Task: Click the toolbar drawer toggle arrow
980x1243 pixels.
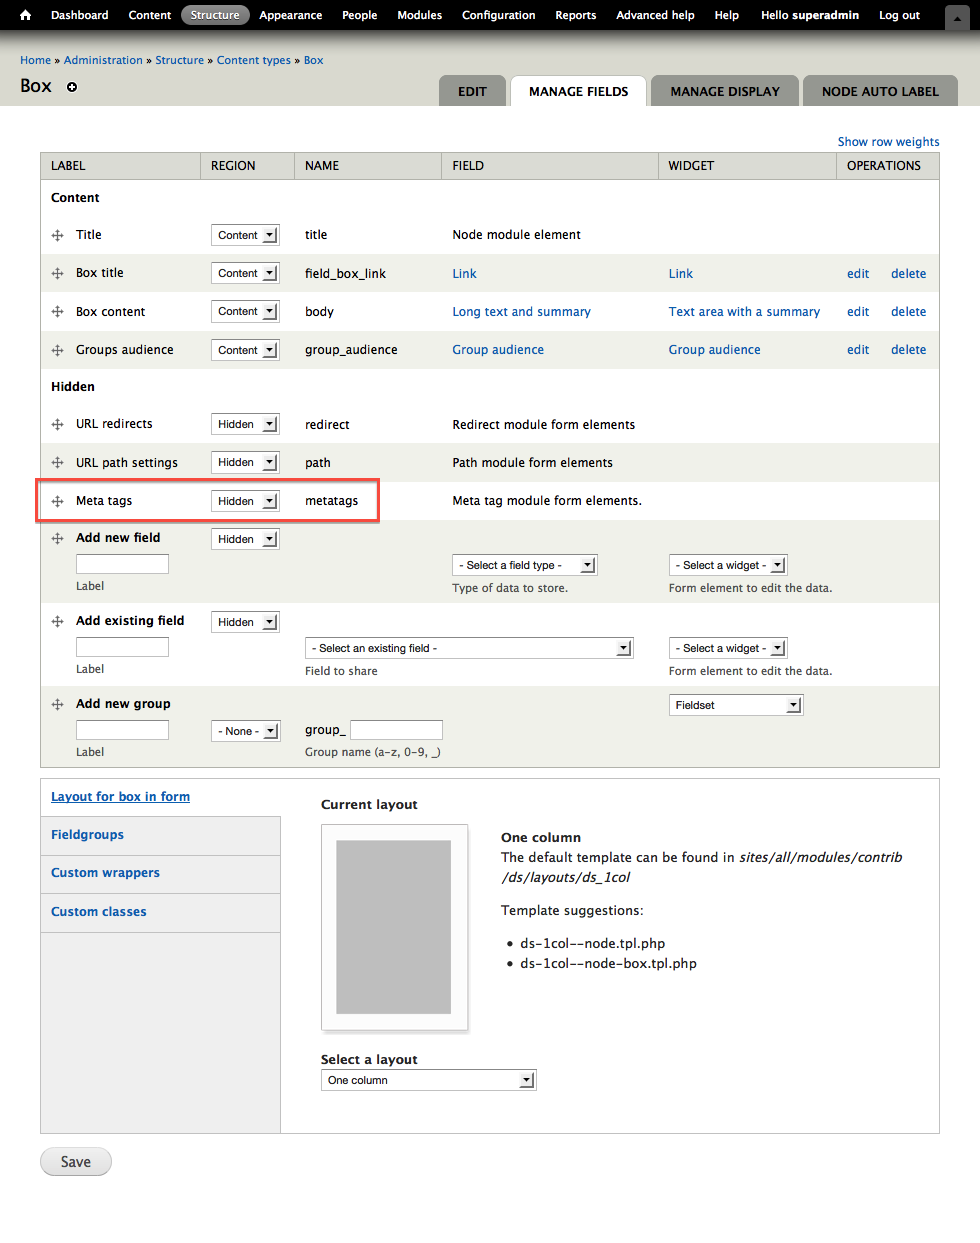Action: (956, 18)
